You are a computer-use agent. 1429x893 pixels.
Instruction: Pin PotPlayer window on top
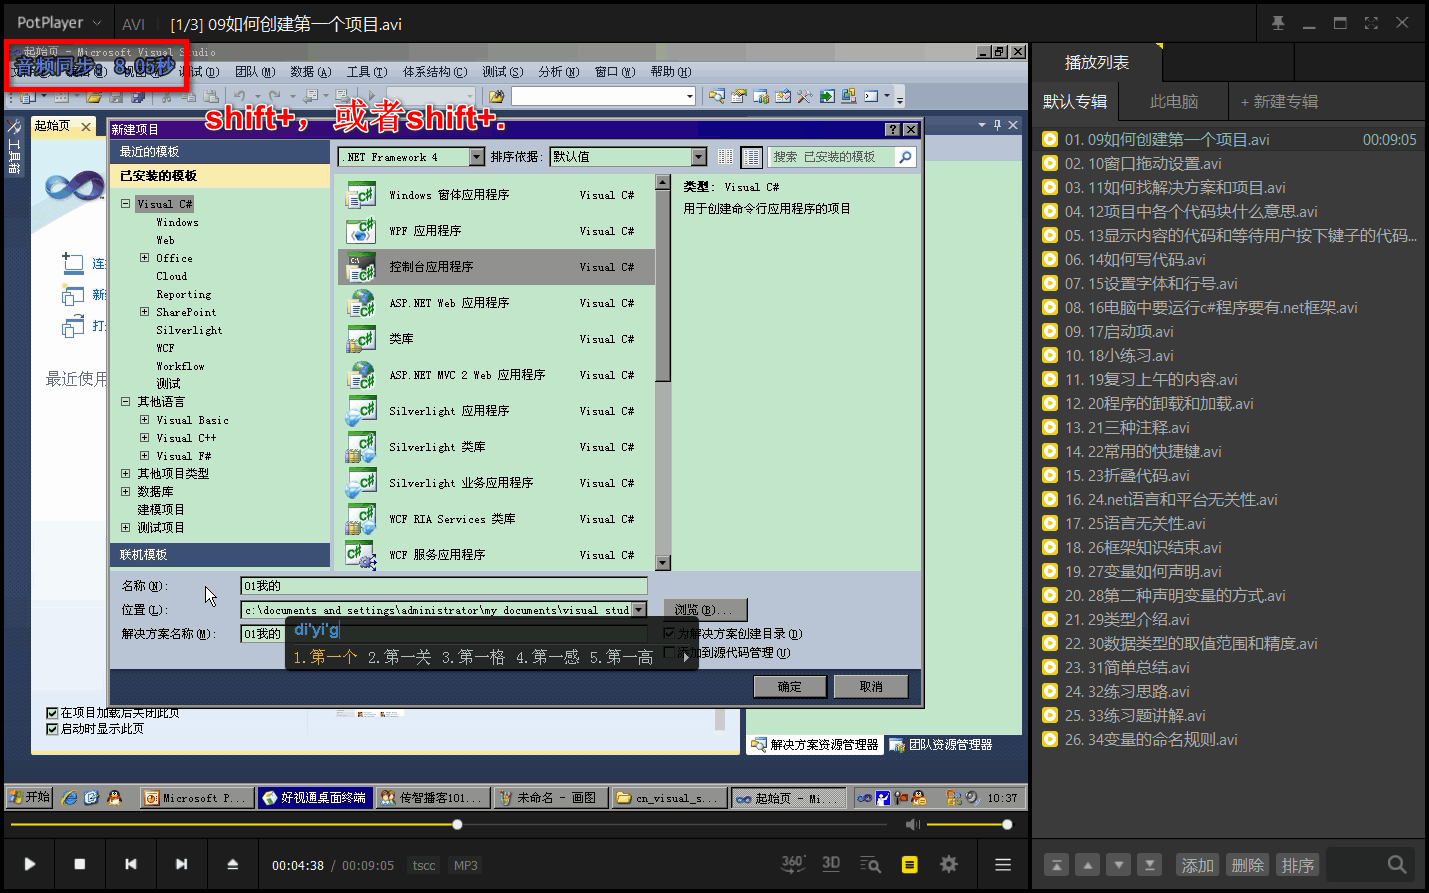point(1278,23)
